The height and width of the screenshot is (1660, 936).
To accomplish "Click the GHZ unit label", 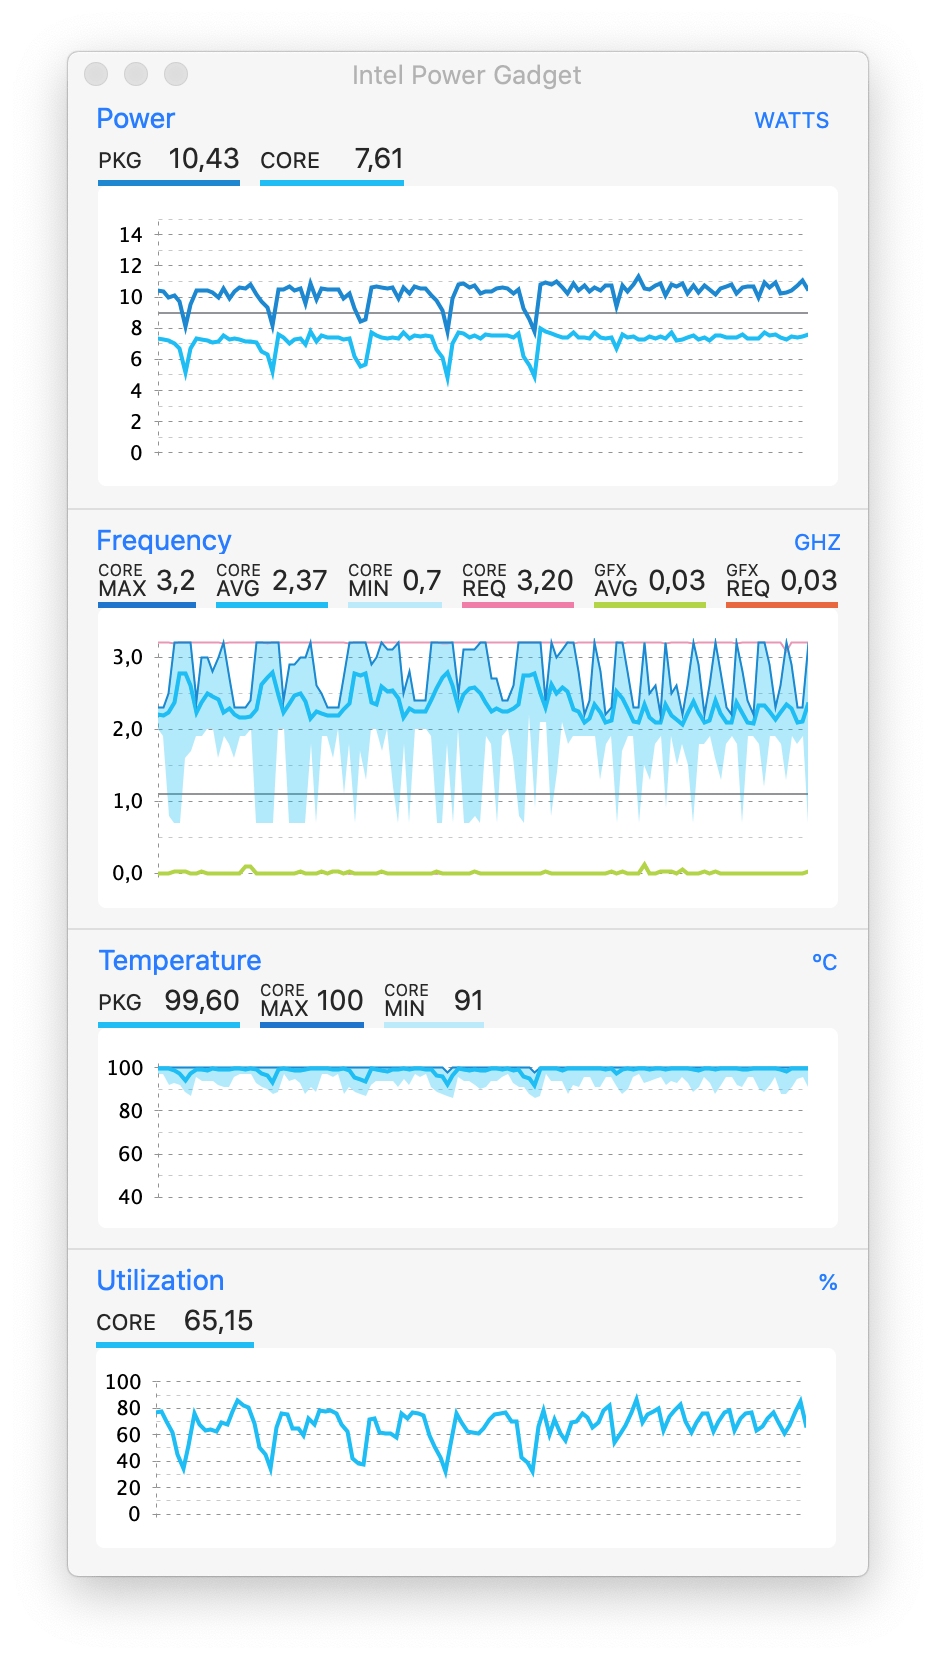I will 817,542.
